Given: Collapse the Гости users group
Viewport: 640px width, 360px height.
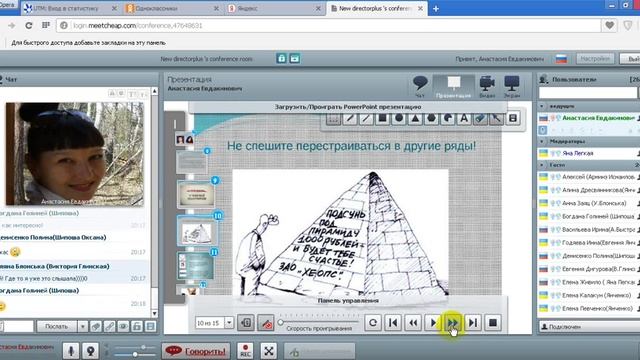Looking at the screenshot, I should (542, 165).
